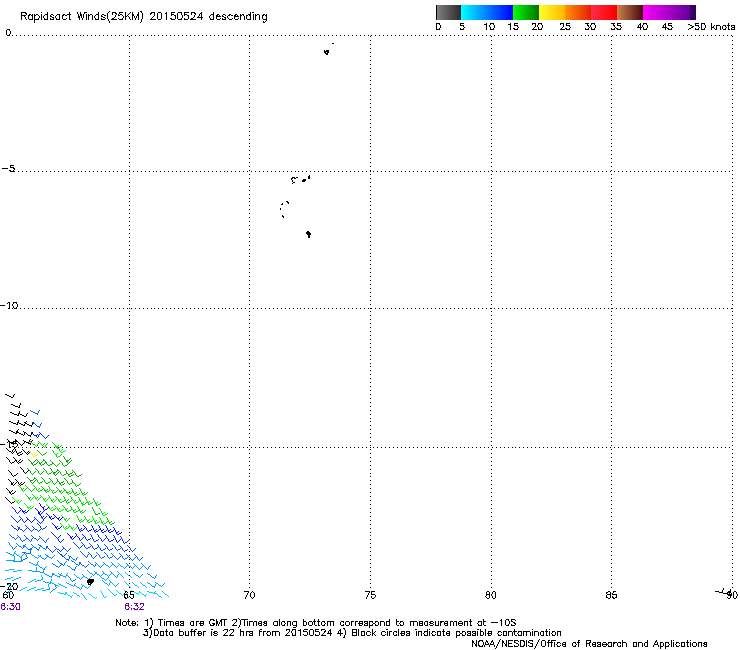Click the NOAA/NESDIS credit text

tap(589, 644)
